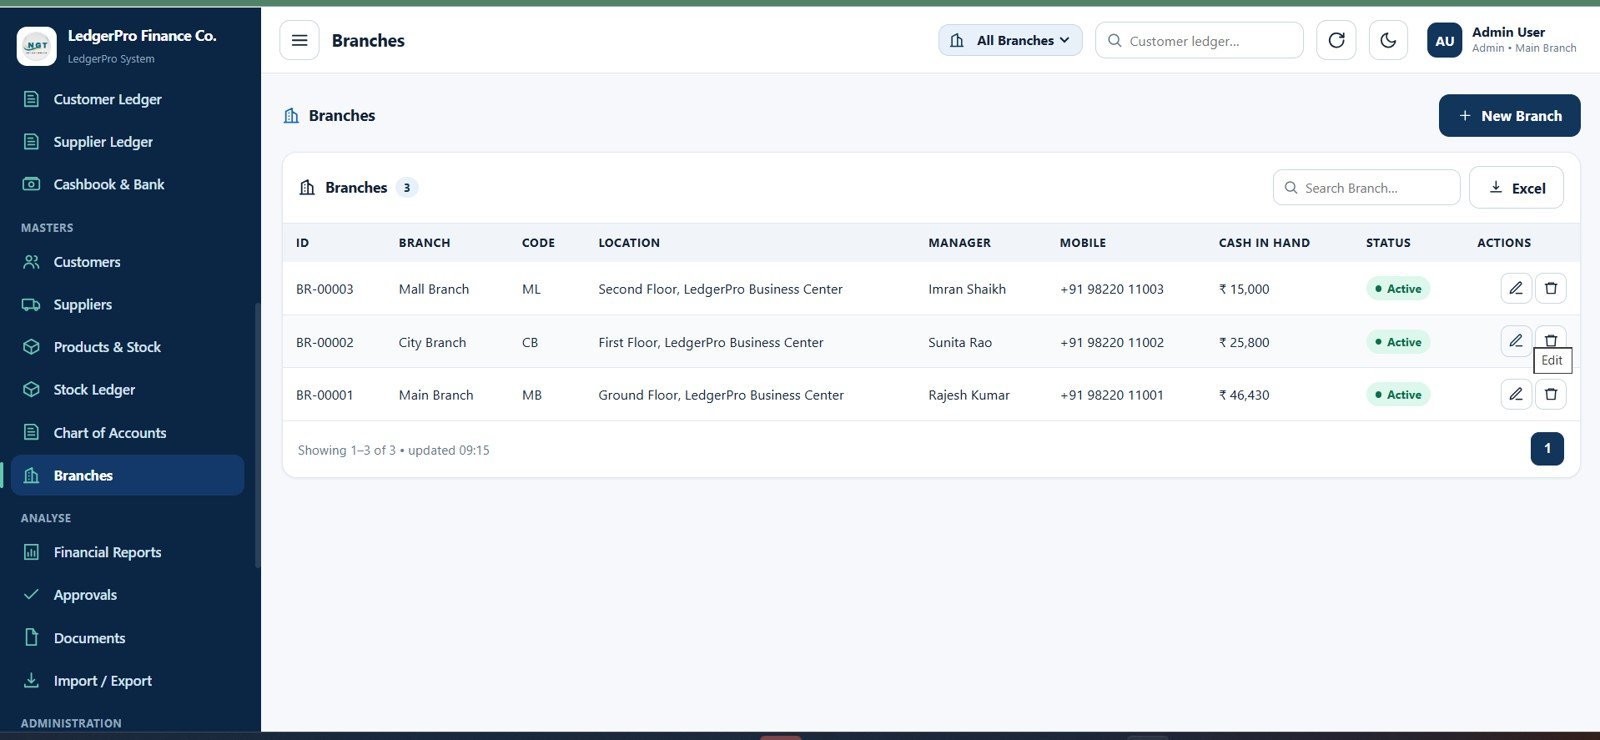Open Supplier Ledger in sidebar

(128, 142)
